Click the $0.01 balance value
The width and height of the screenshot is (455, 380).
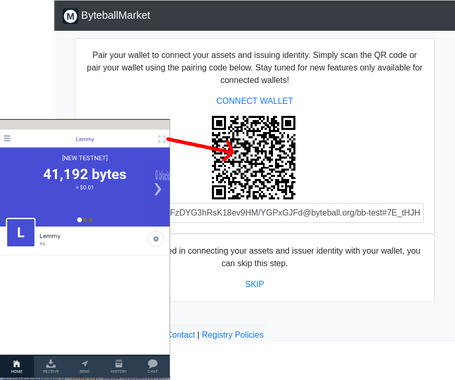(x=85, y=188)
